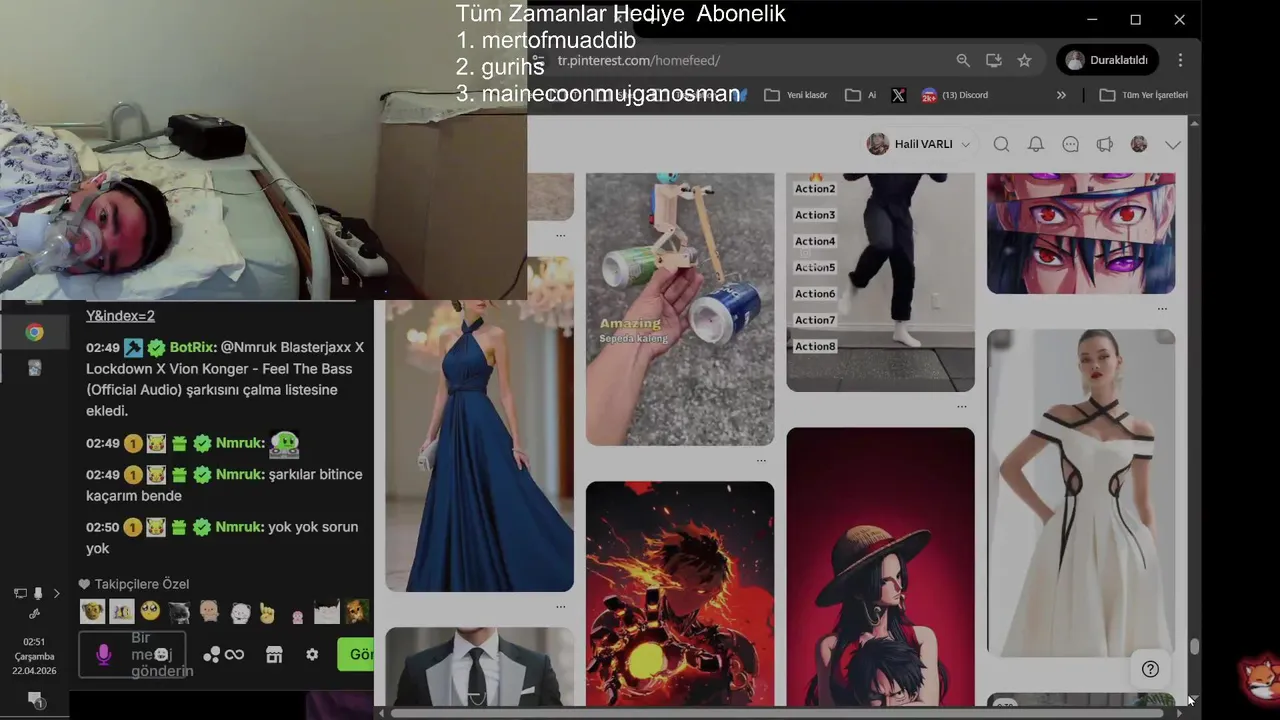Open chat settings gear
This screenshot has height=720, width=1280.
tap(312, 654)
